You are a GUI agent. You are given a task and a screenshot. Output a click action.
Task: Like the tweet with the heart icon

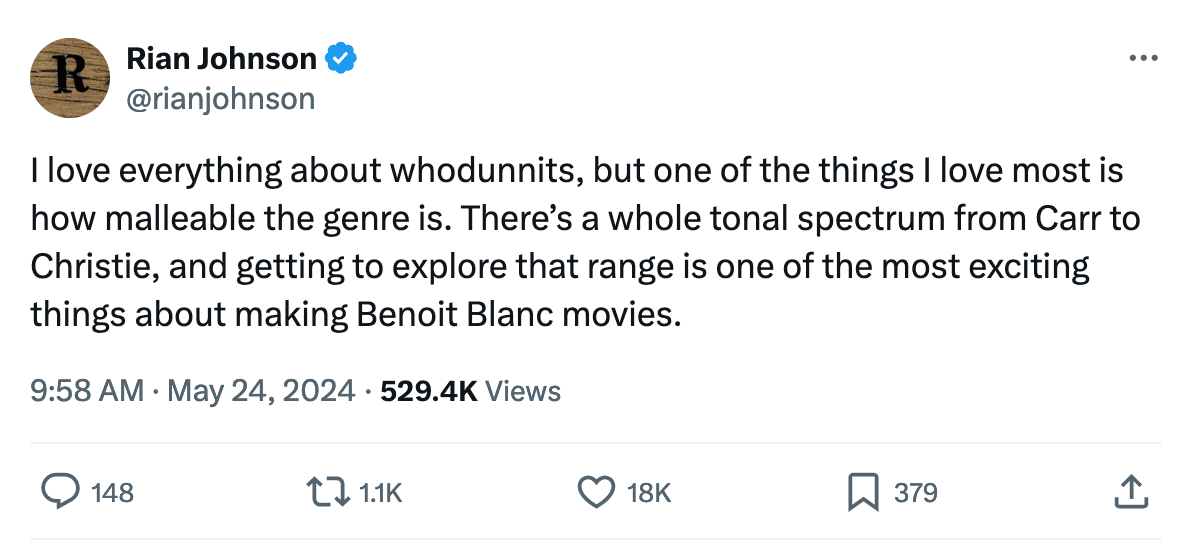click(x=596, y=492)
